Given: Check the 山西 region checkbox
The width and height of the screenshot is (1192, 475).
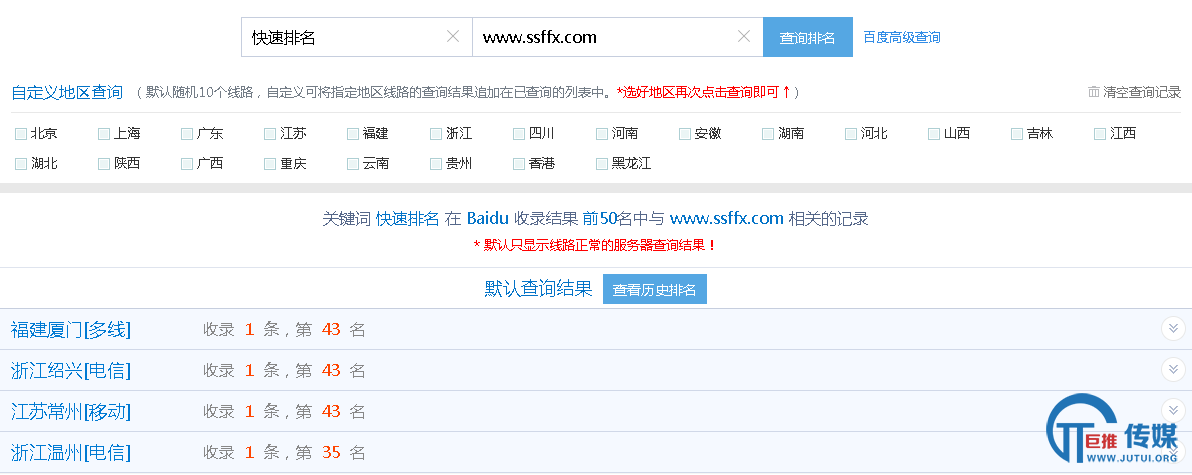Looking at the screenshot, I should (x=934, y=134).
